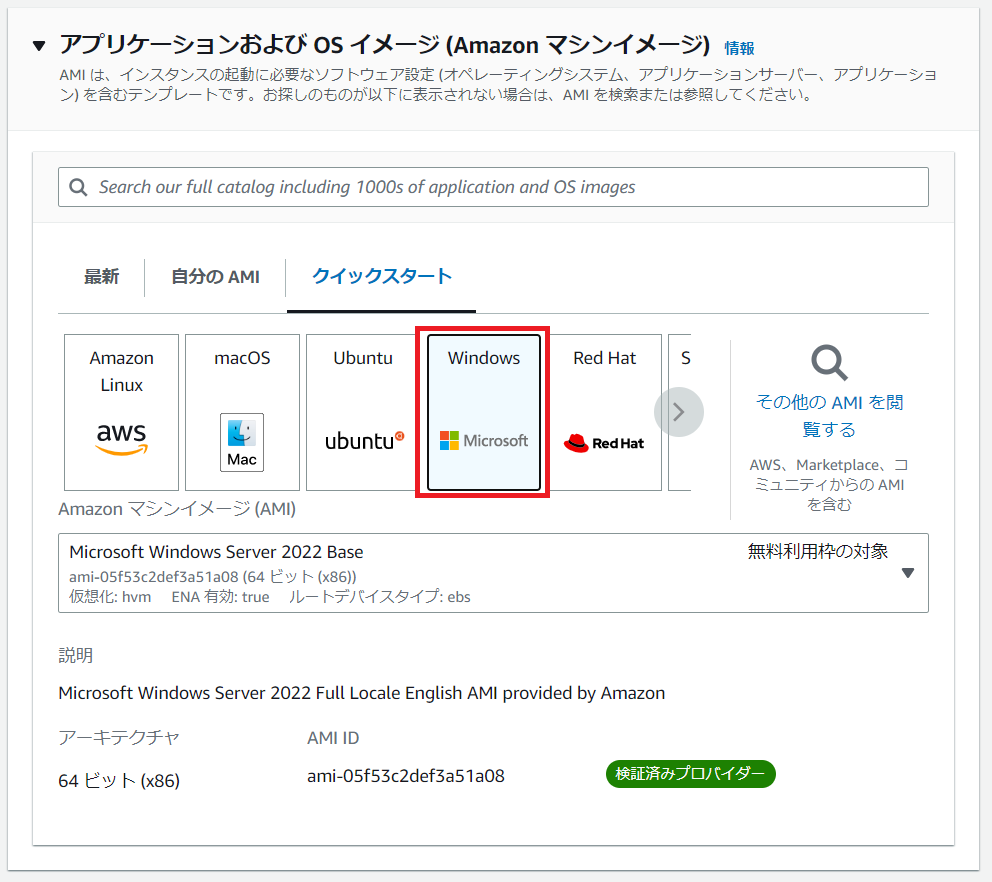
Task: Click the 説明 label
Action: [x=76, y=655]
